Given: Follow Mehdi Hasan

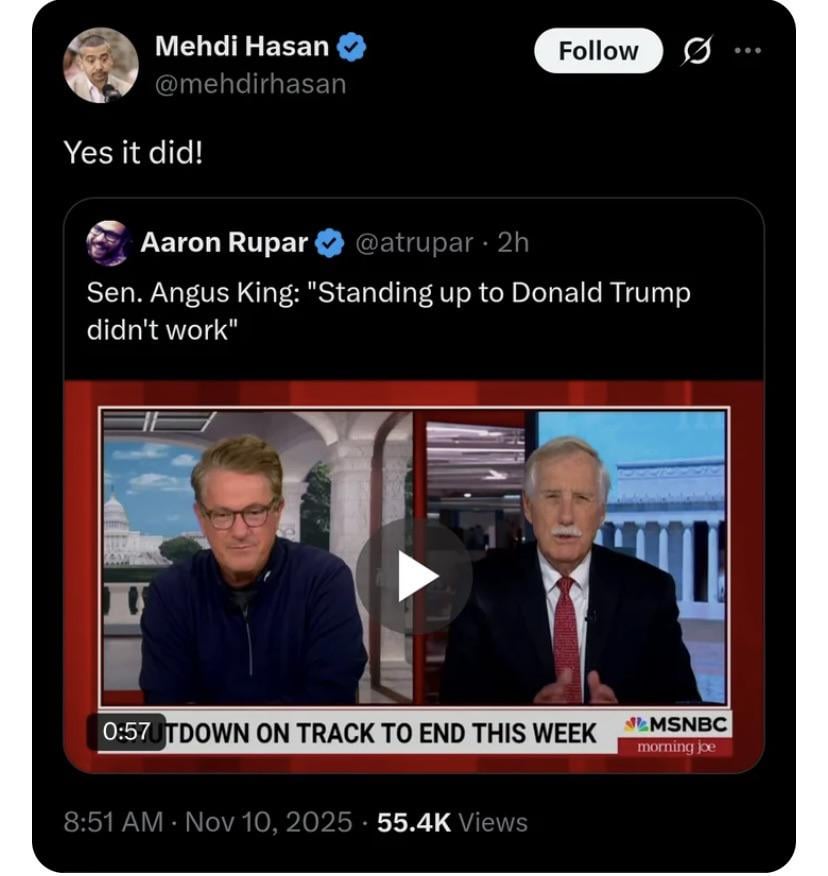Looking at the screenshot, I should point(598,51).
